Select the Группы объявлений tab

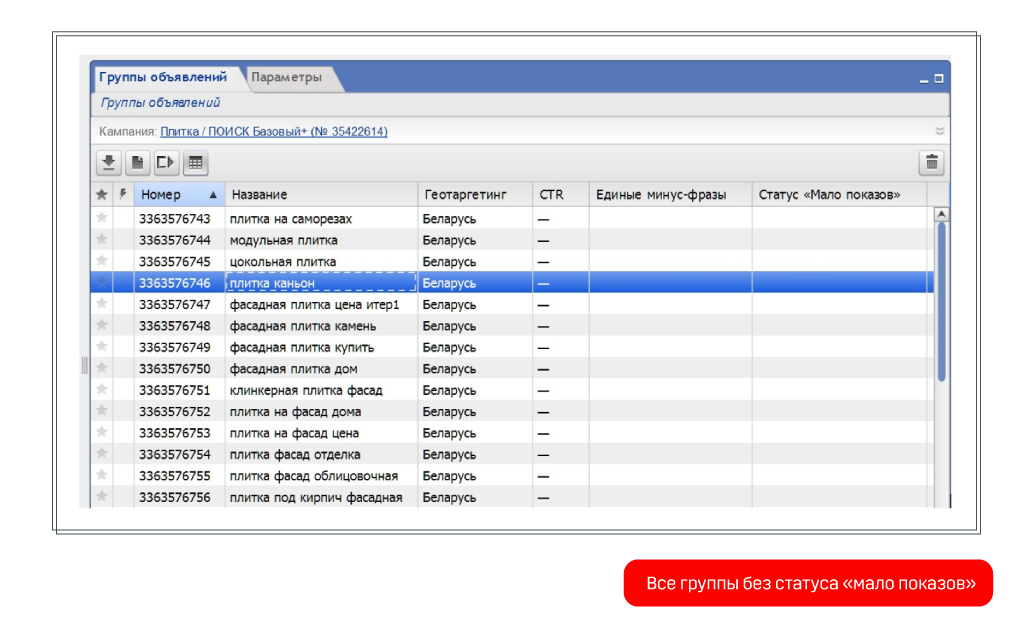pos(163,78)
